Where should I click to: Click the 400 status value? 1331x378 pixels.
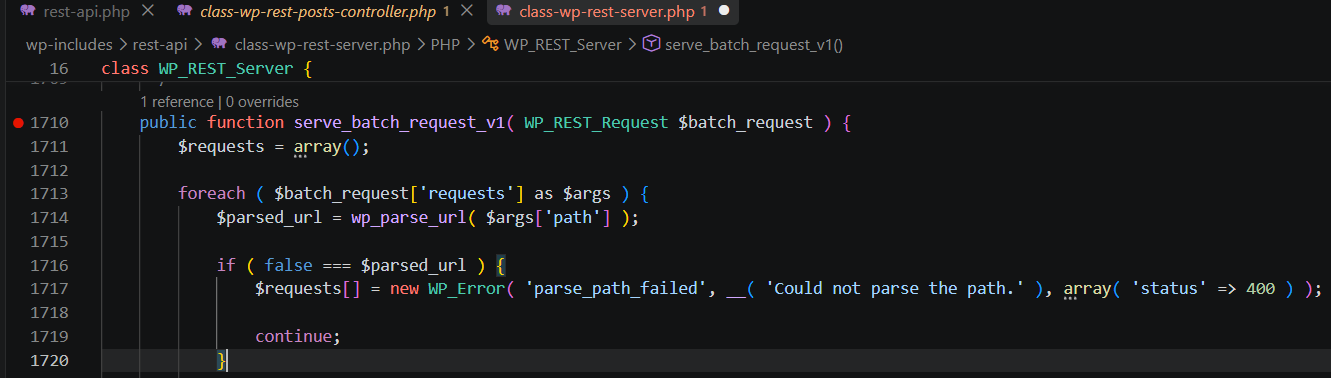click(x=1261, y=288)
